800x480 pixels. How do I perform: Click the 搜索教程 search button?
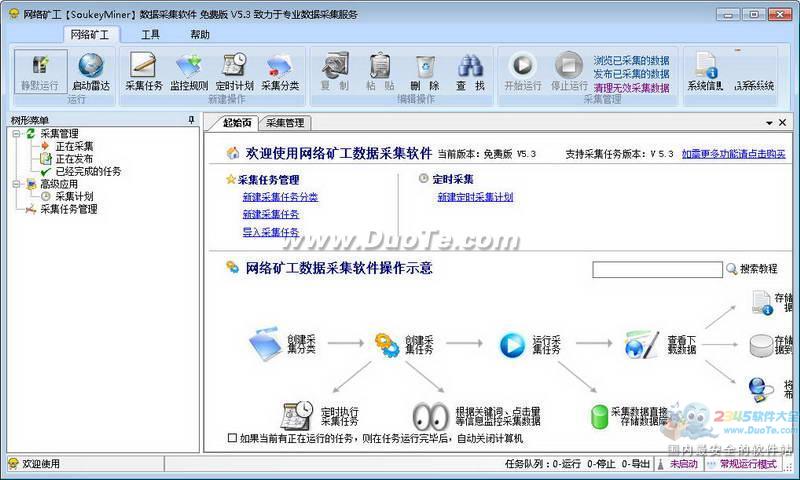[x=752, y=268]
